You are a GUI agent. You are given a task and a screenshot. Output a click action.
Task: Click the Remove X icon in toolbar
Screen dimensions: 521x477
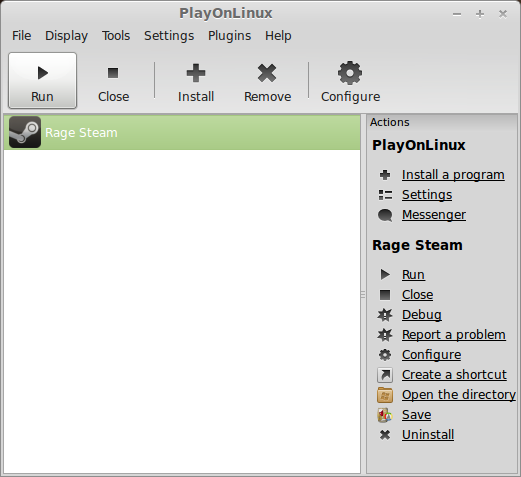267,73
